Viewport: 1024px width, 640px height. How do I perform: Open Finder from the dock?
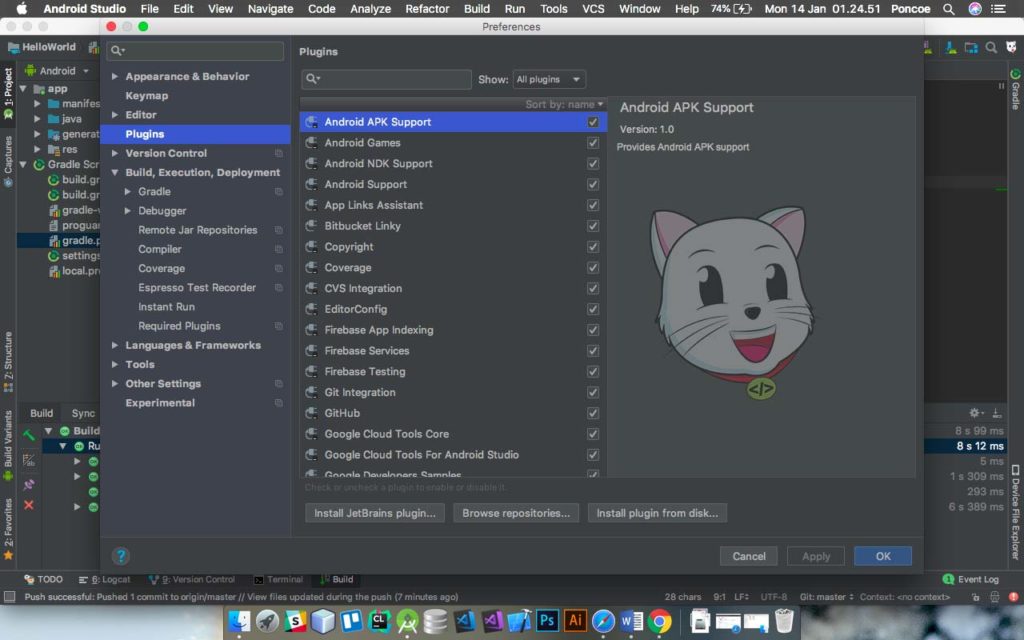coord(240,621)
